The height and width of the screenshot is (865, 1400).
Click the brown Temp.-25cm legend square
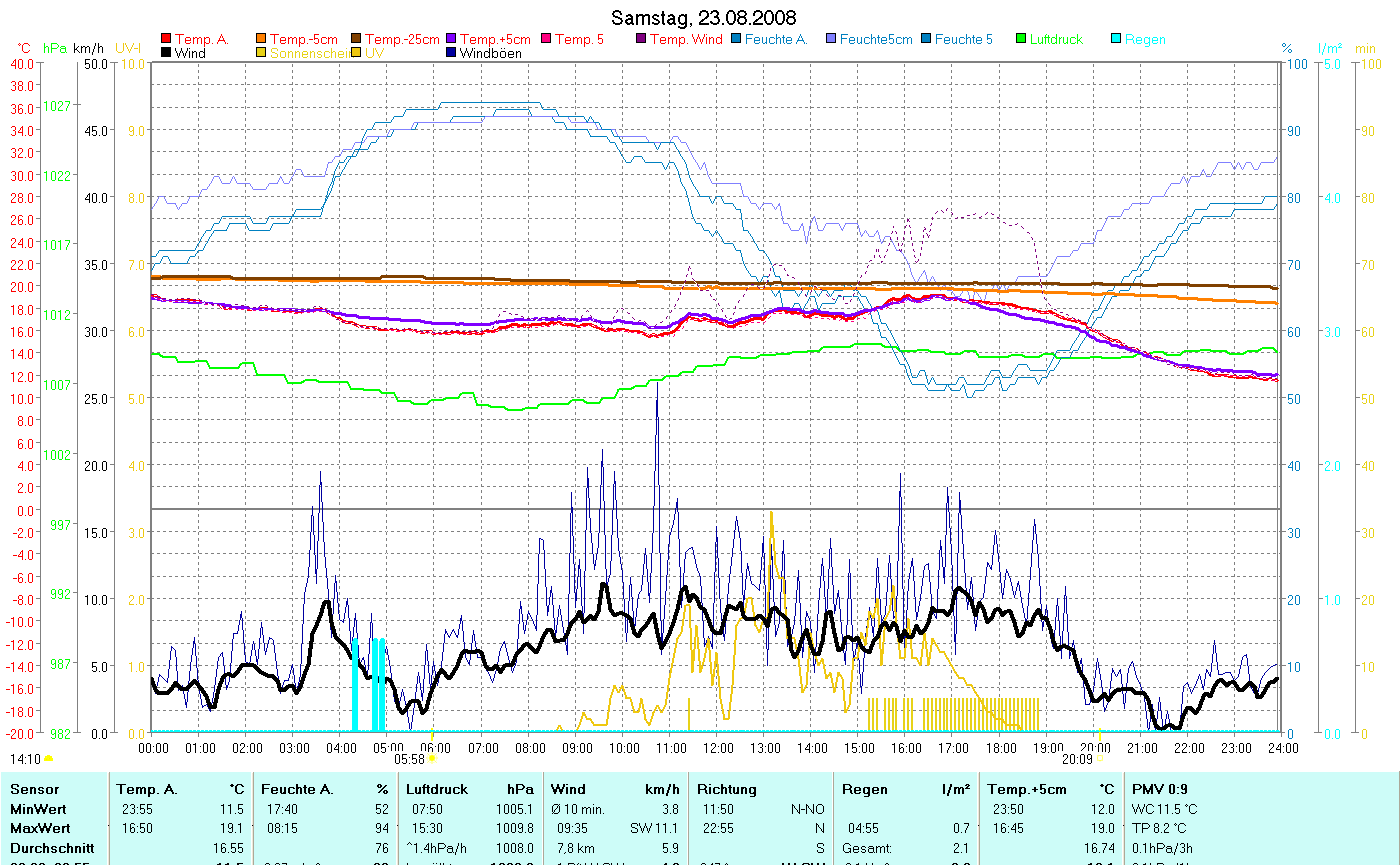click(x=356, y=39)
